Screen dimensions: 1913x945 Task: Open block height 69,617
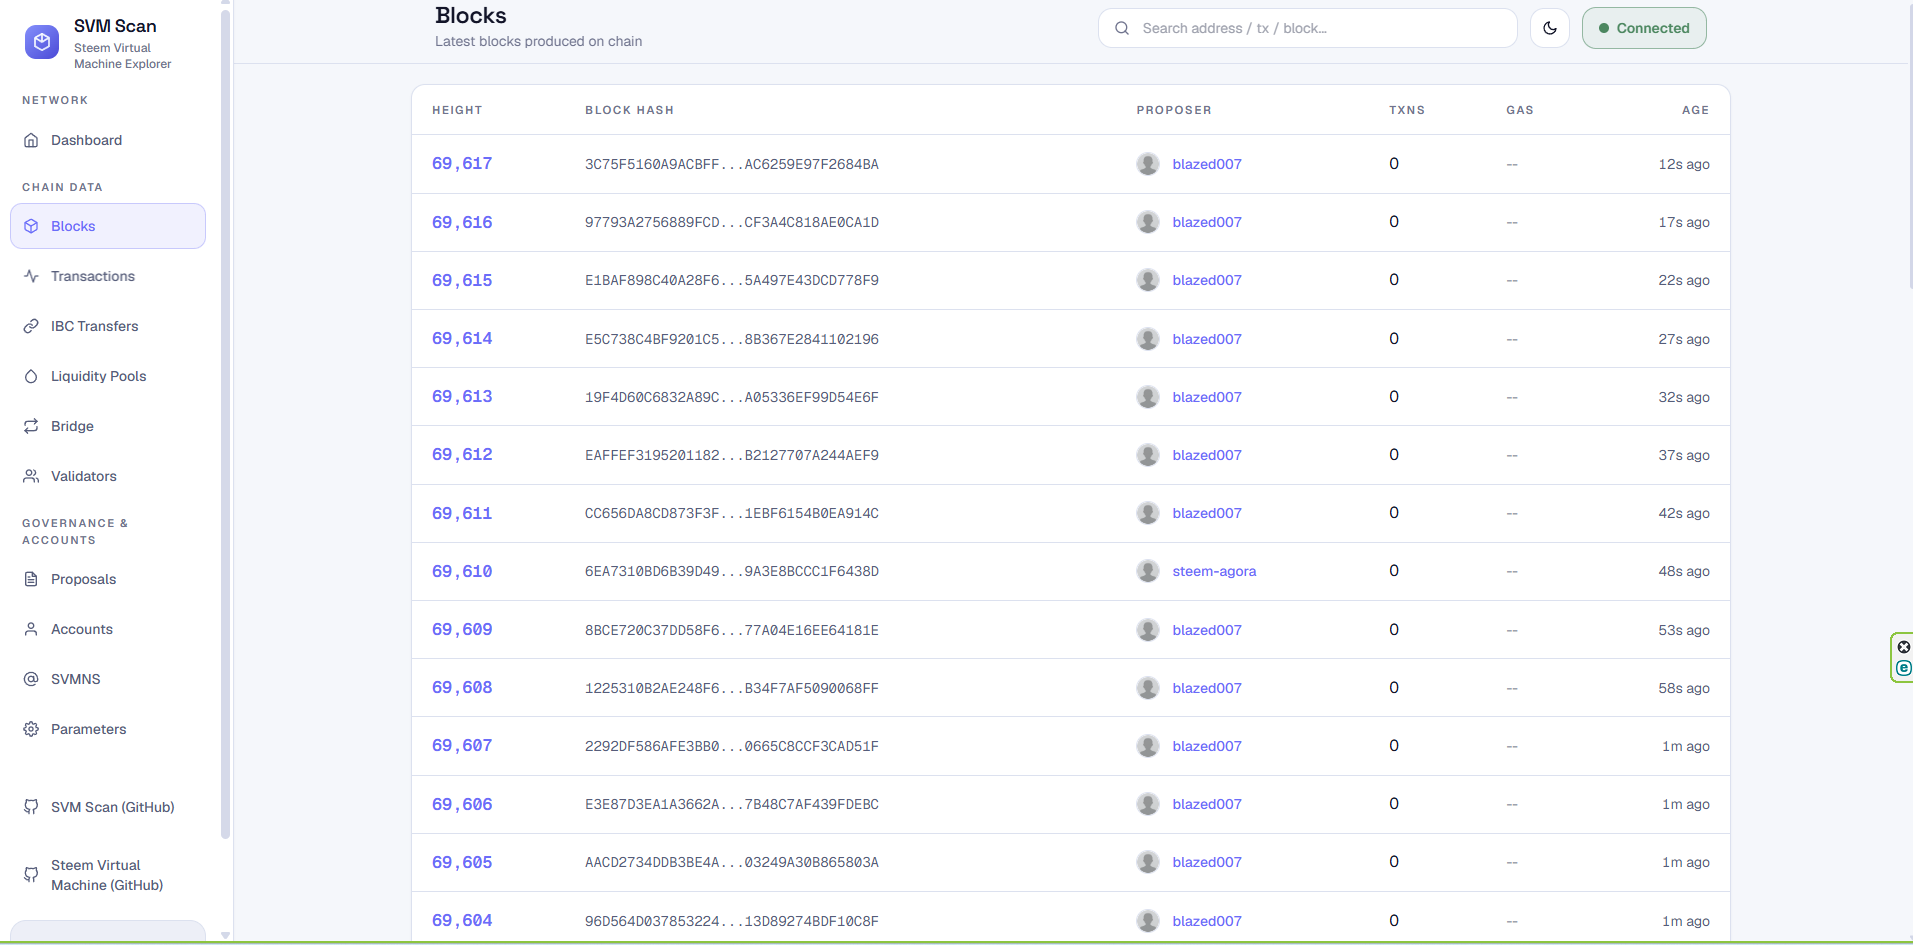pos(462,164)
